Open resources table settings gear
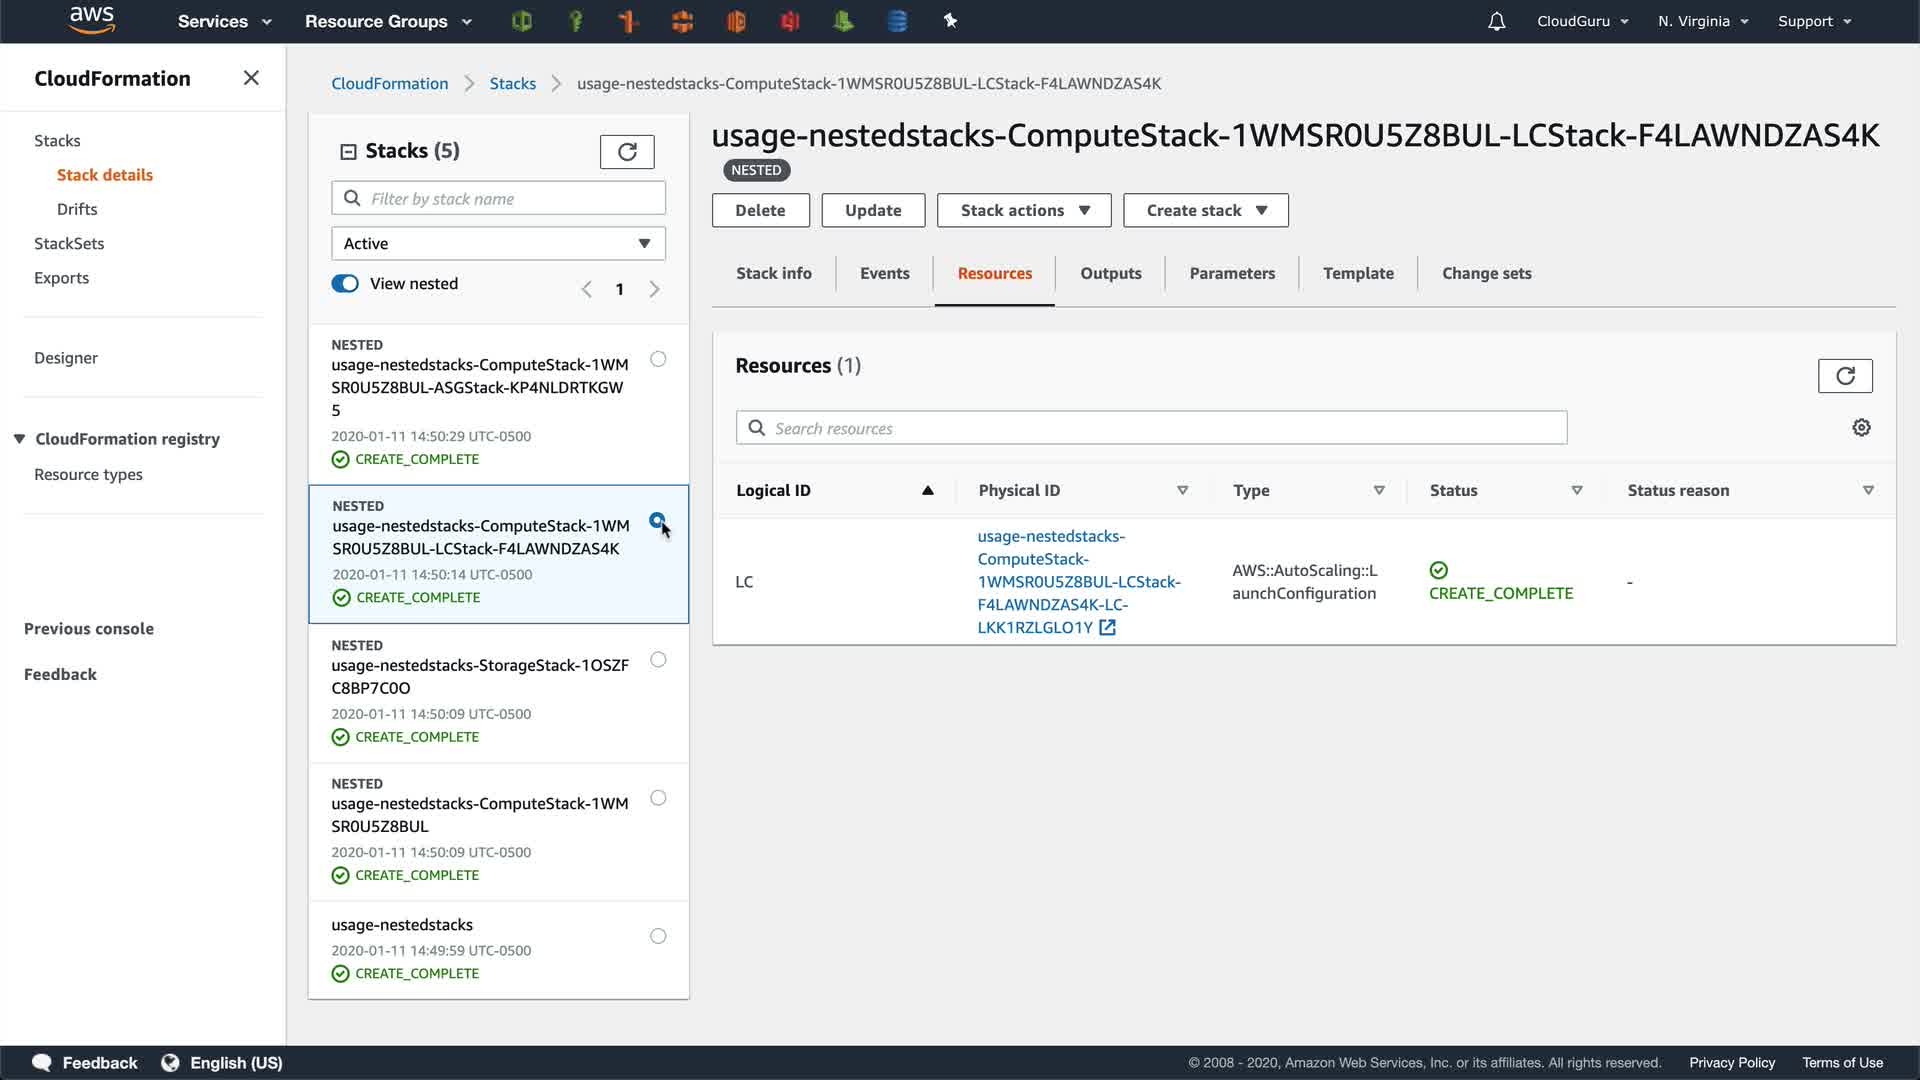This screenshot has height=1080, width=1920. click(1861, 428)
